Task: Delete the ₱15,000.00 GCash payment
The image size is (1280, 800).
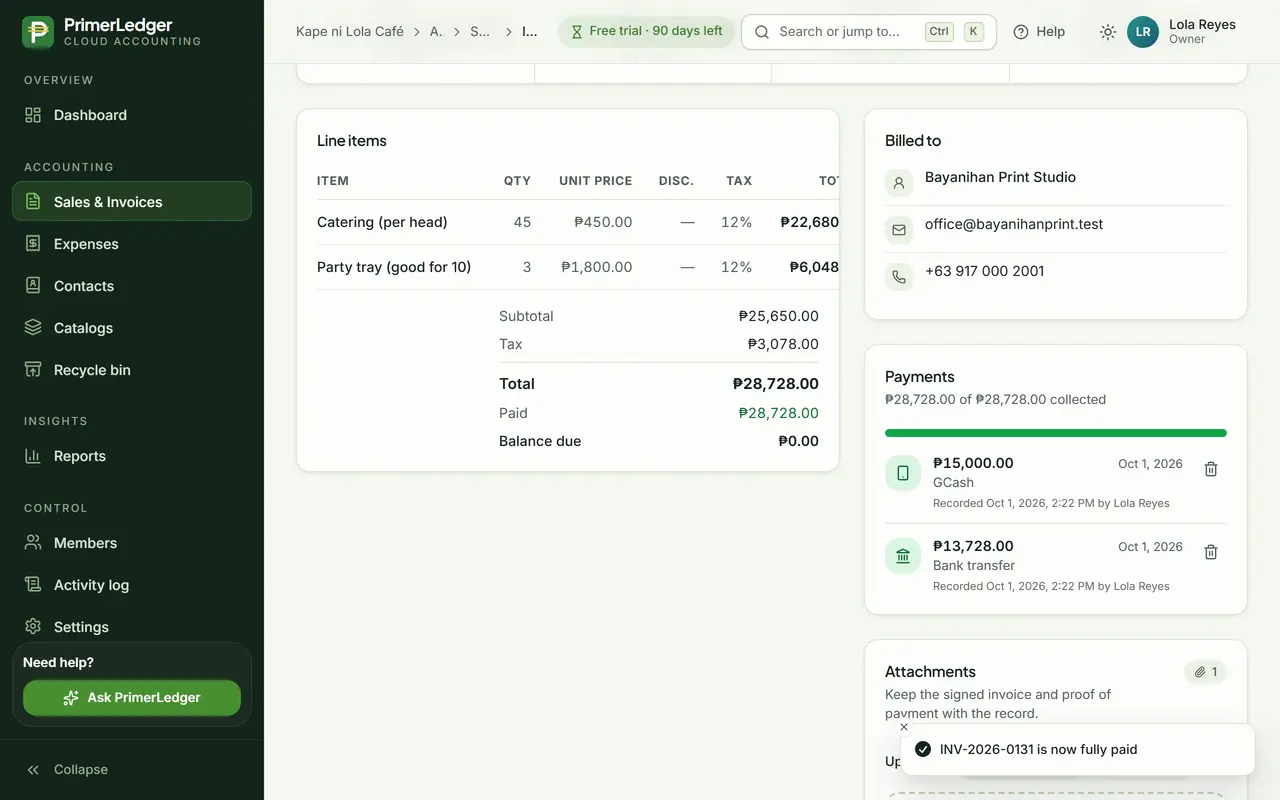Action: [x=1211, y=469]
